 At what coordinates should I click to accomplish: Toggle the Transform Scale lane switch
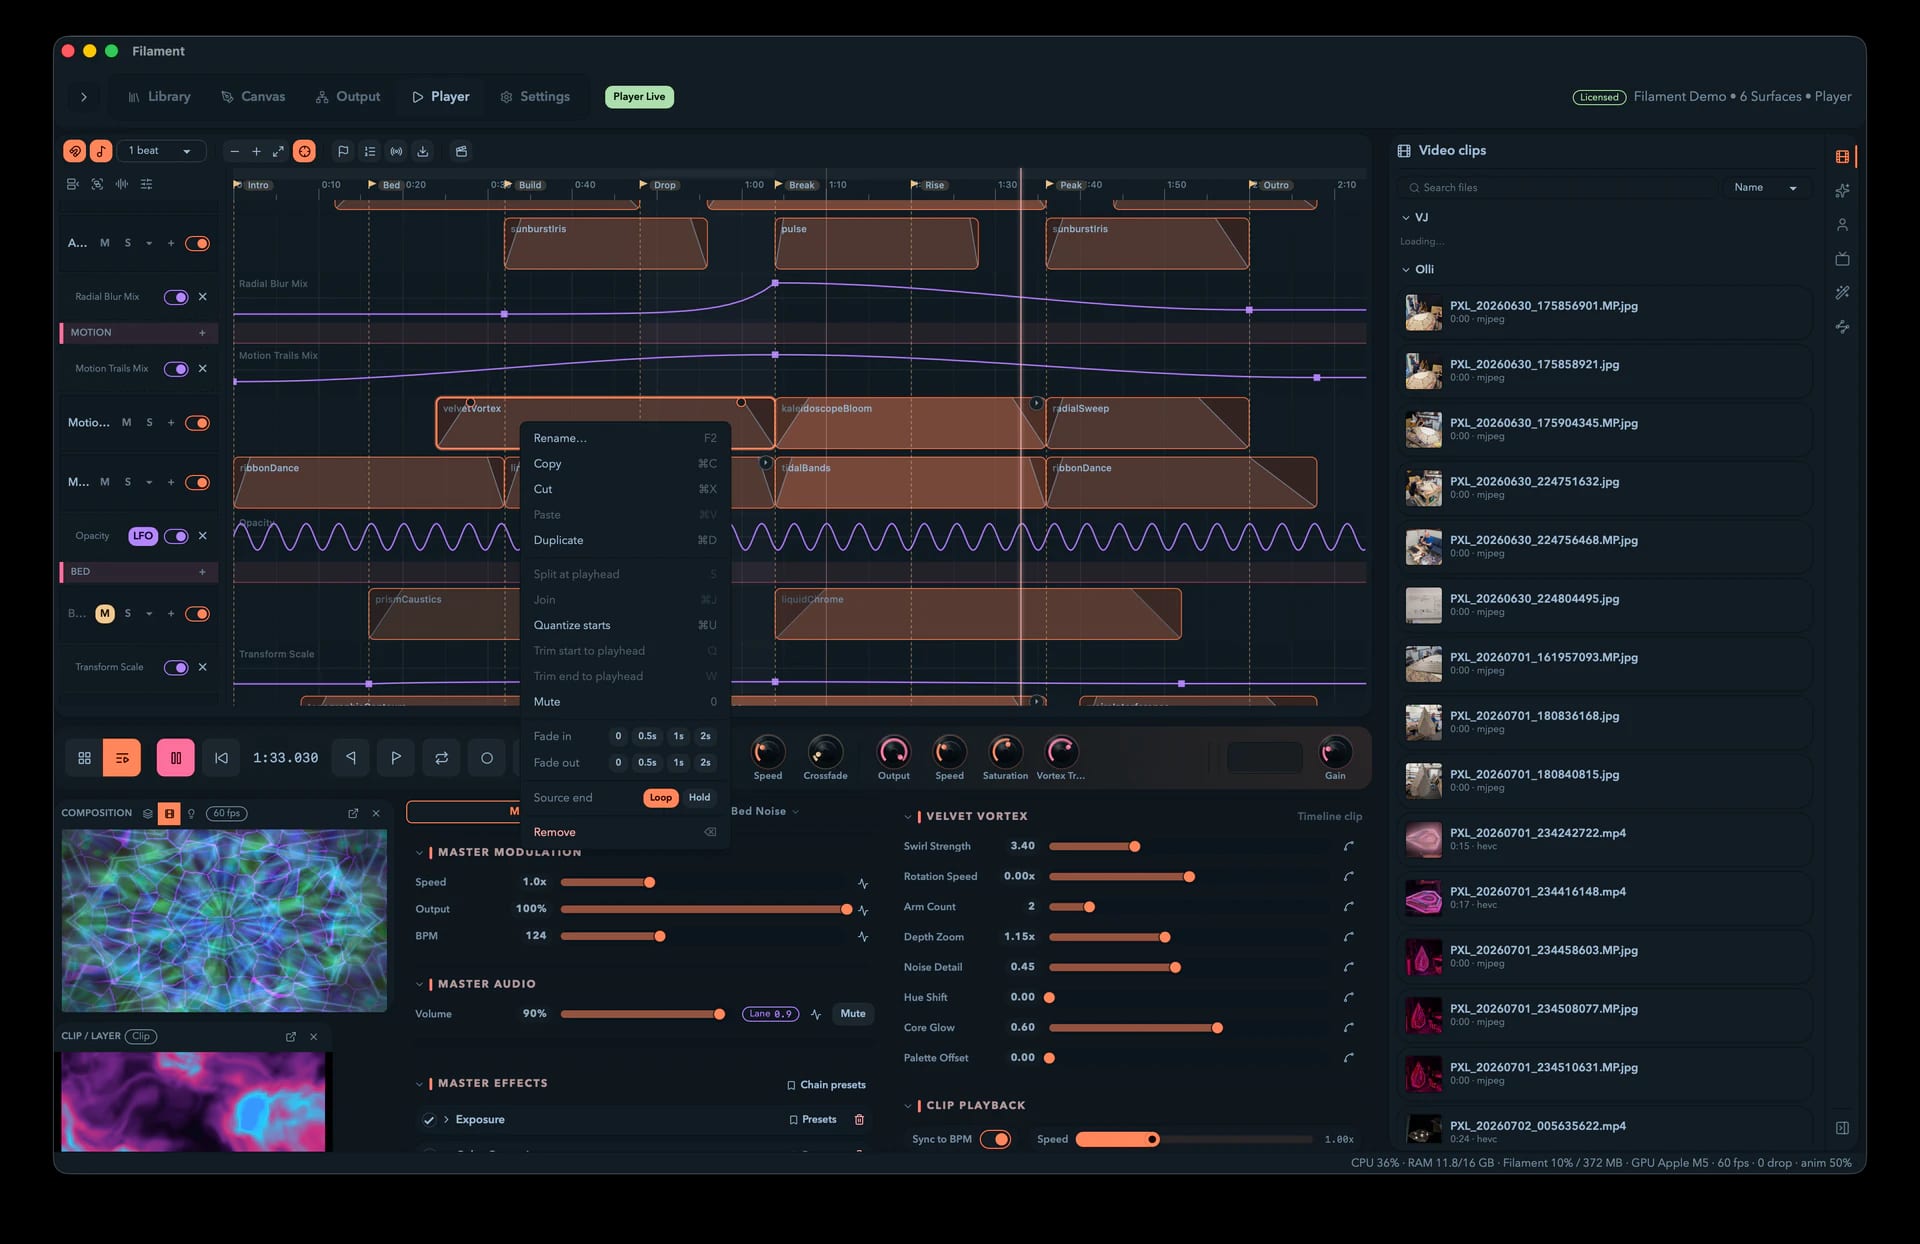tap(176, 668)
